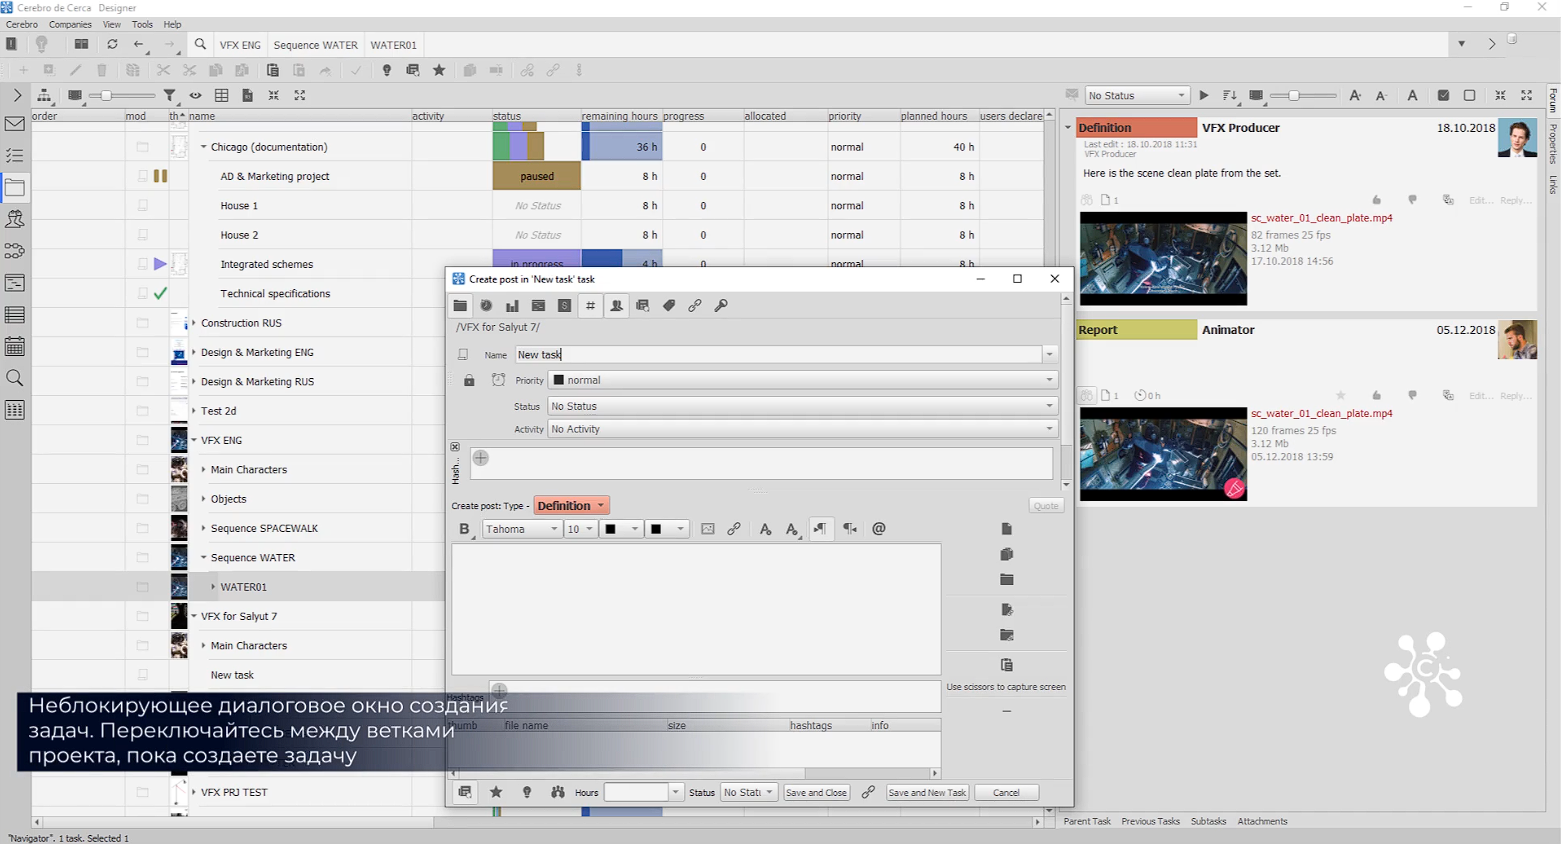The width and height of the screenshot is (1561, 844).
Task: Tick the checkbox next to the Name field
Action: [x=463, y=355]
